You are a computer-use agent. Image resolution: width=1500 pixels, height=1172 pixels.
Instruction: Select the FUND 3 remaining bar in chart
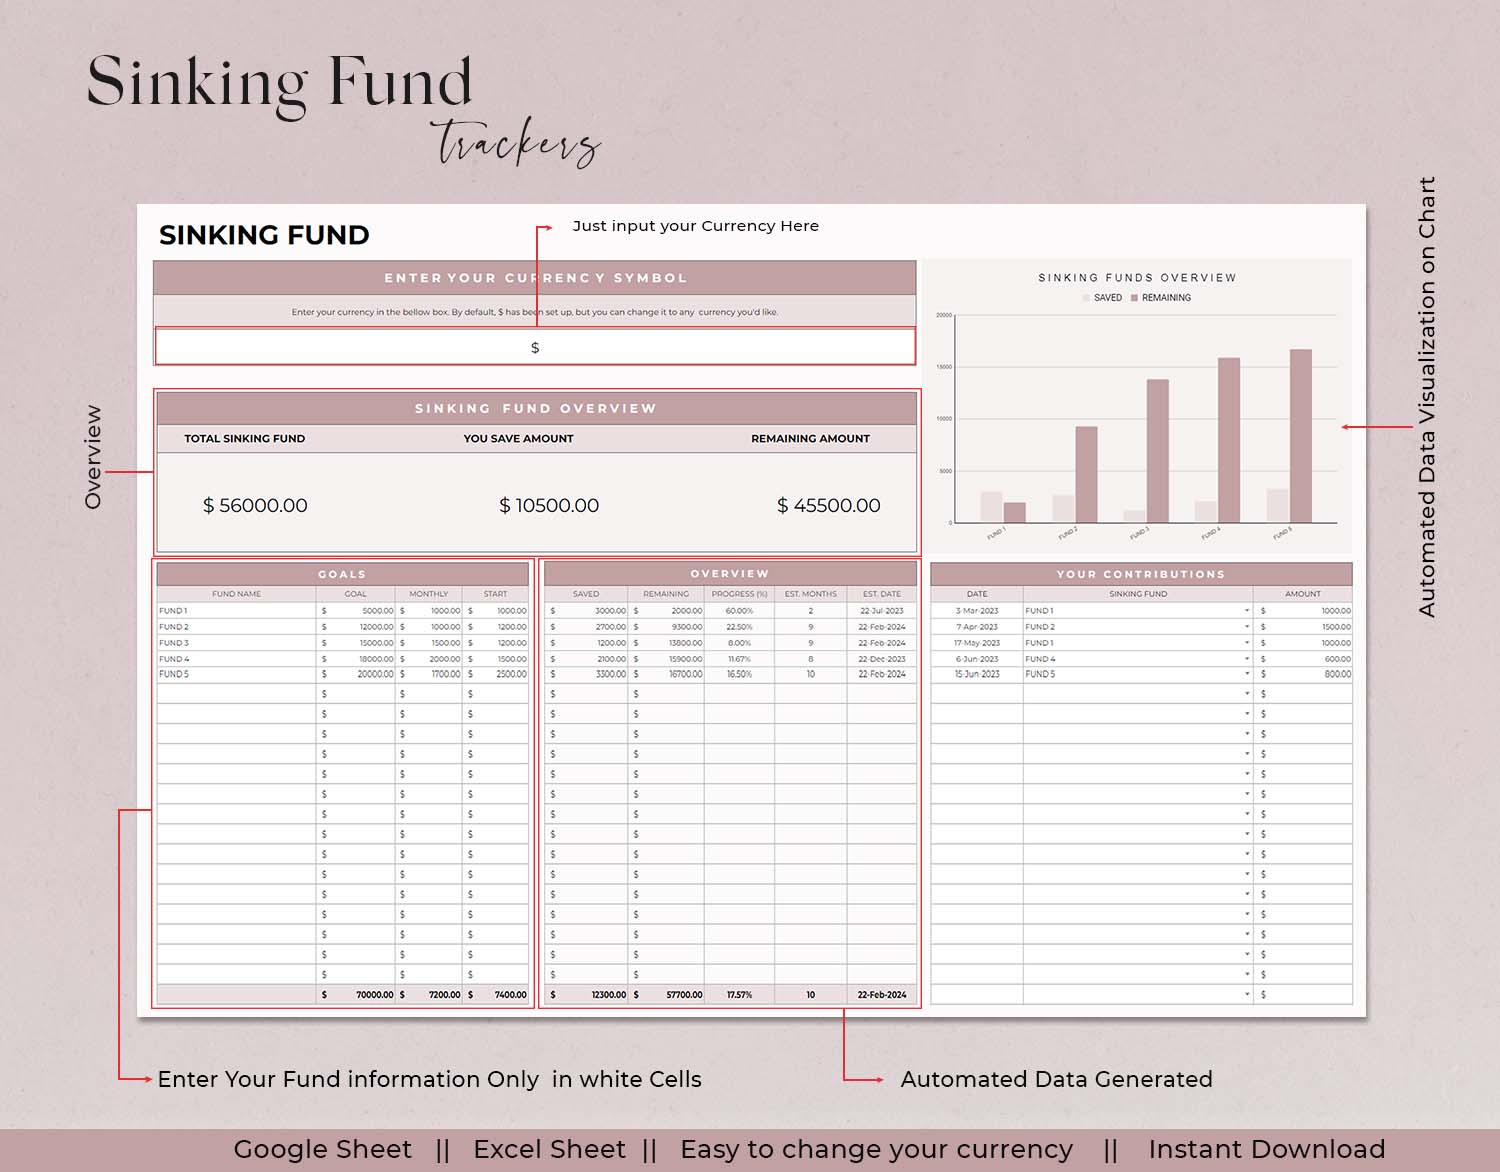point(1157,451)
